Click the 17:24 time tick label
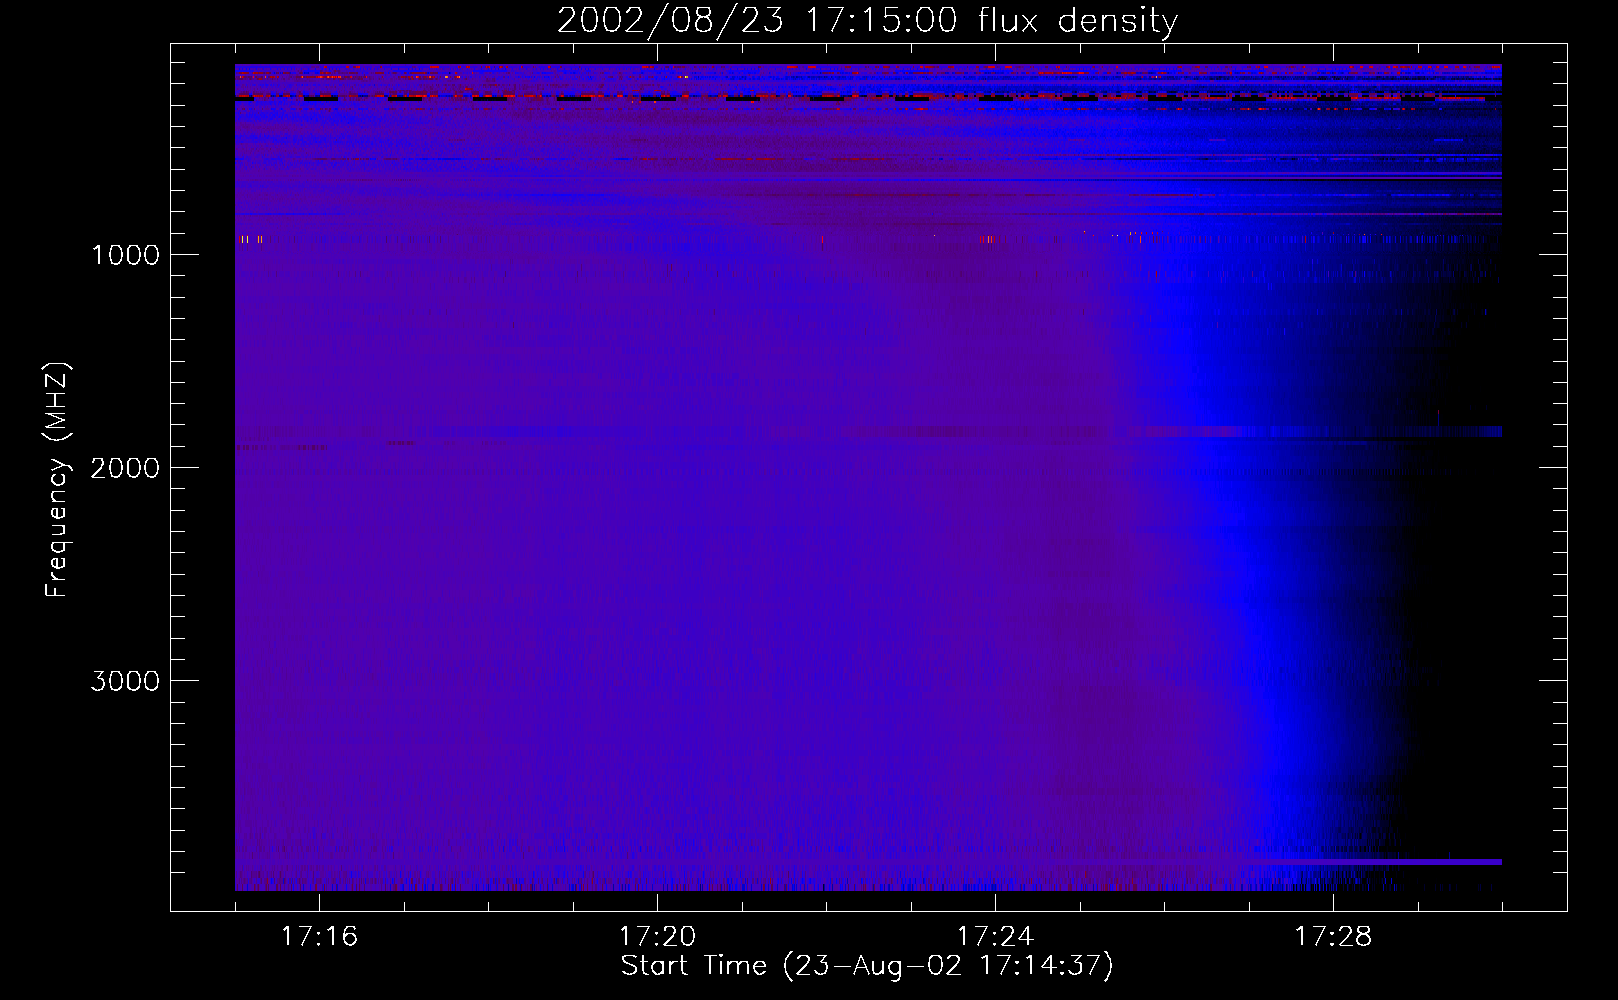Screen dimensions: 1618x1000 pyautogui.click(x=995, y=936)
